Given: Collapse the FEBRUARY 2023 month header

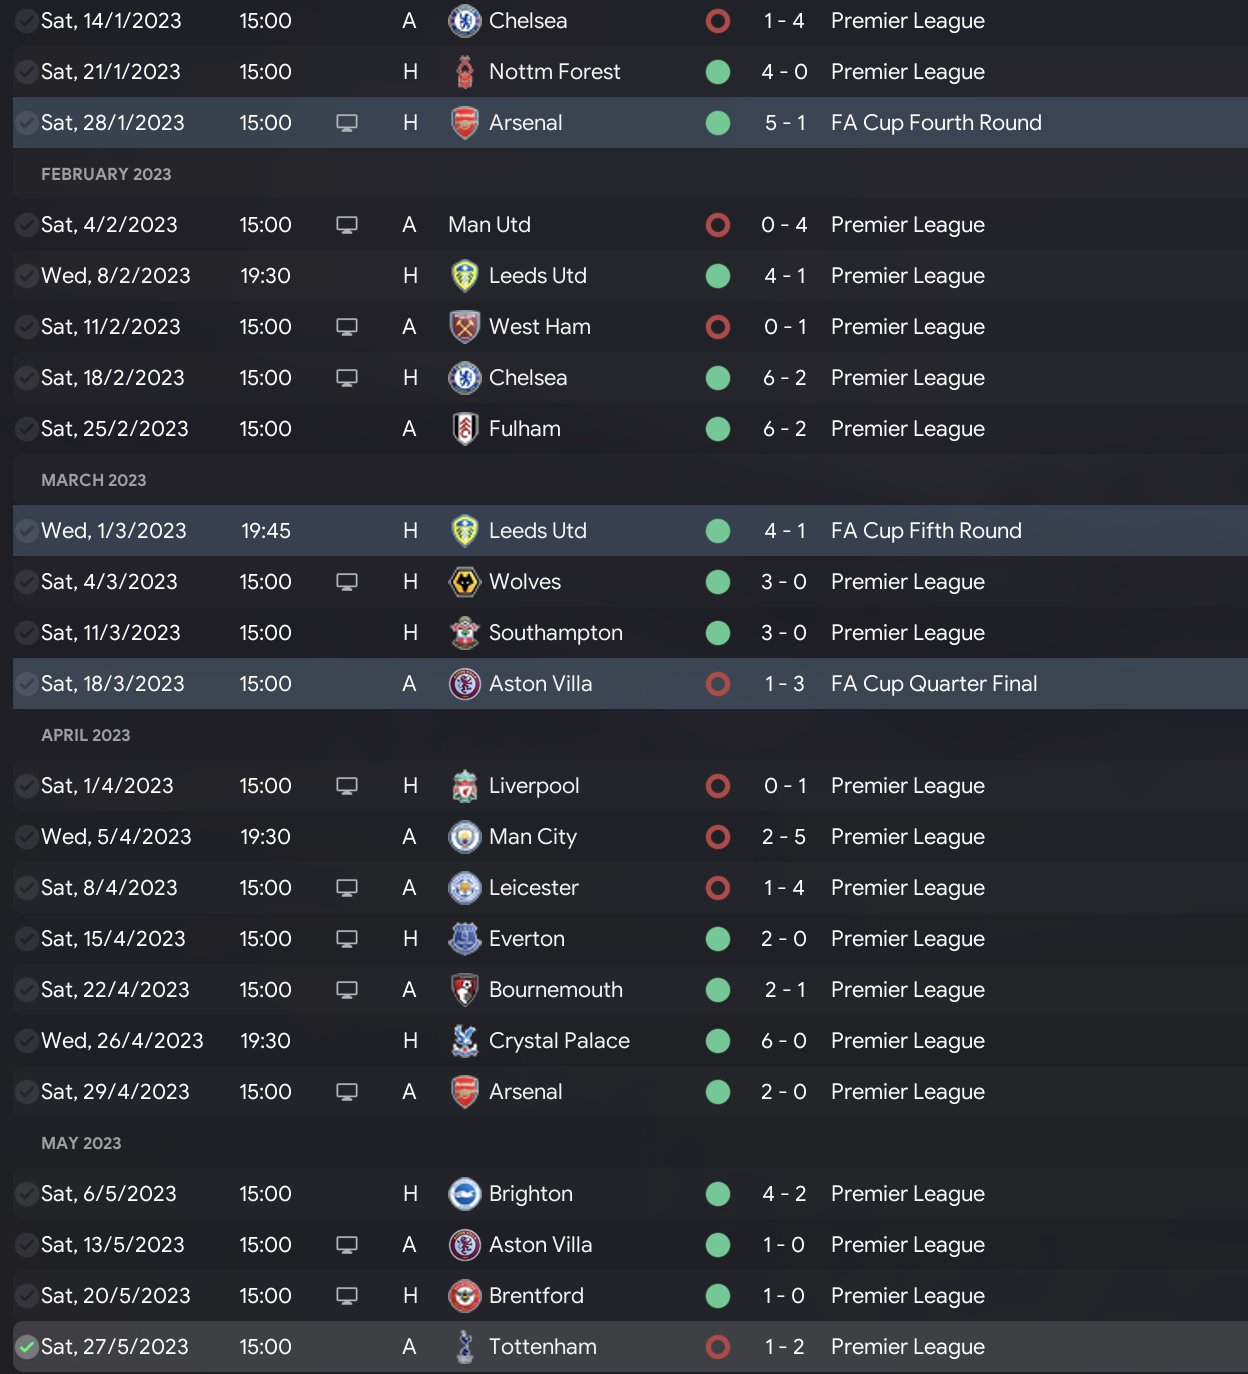Looking at the screenshot, I should pyautogui.click(x=106, y=174).
